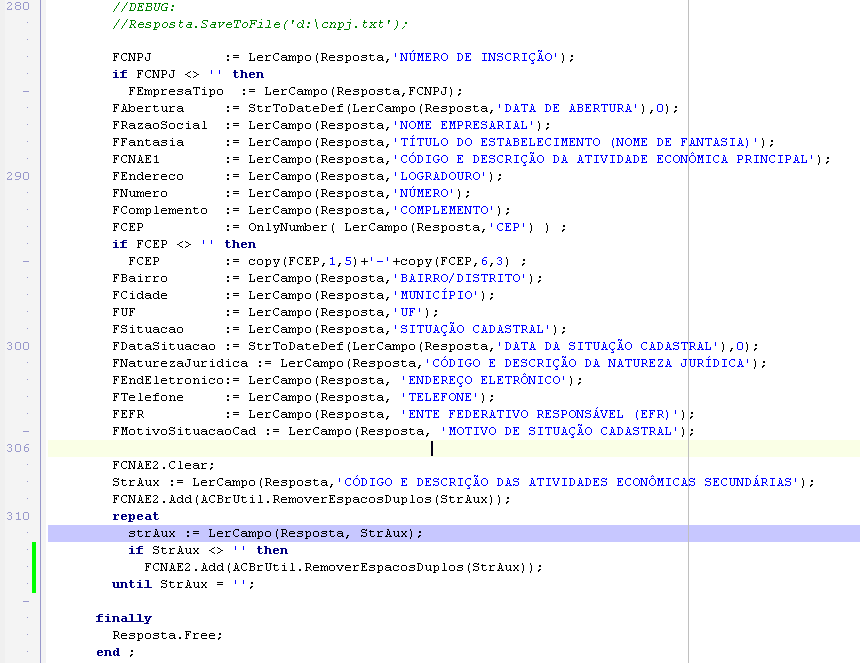The image size is (861, 663).
Task: Click the FComplemento identifier
Action: (160, 210)
